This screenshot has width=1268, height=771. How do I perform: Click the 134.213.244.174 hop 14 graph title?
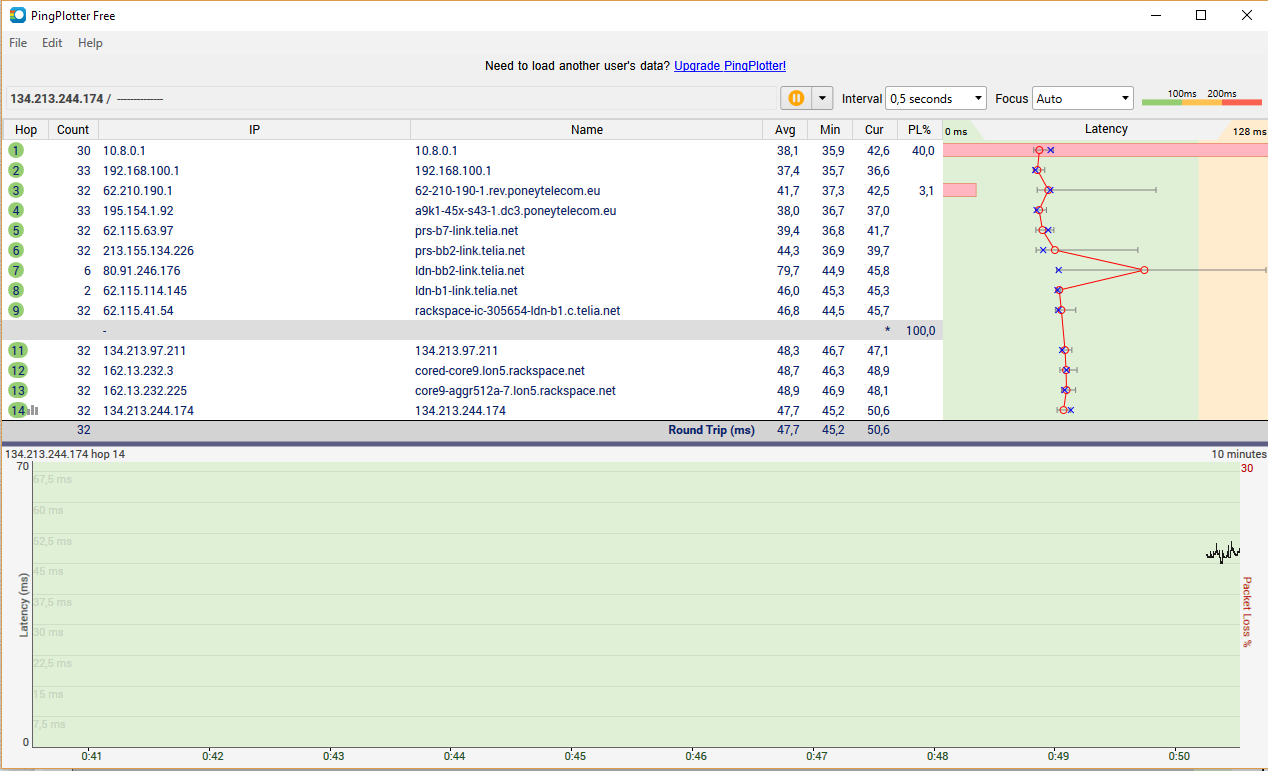point(65,454)
